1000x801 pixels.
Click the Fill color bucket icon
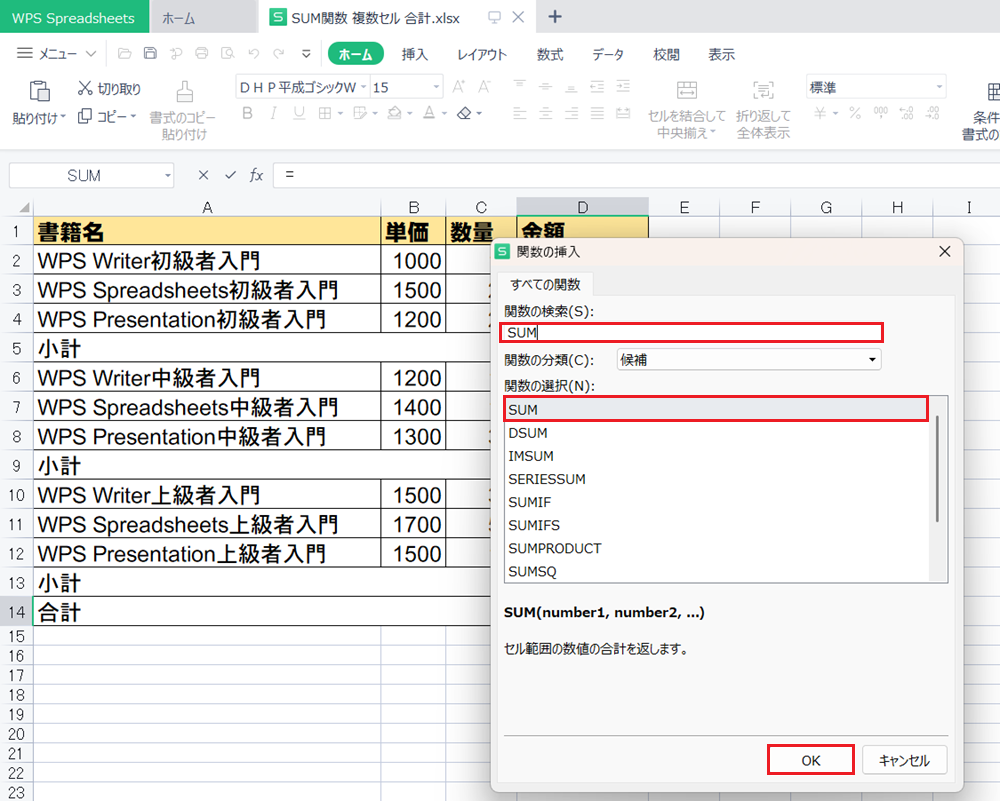(x=395, y=114)
